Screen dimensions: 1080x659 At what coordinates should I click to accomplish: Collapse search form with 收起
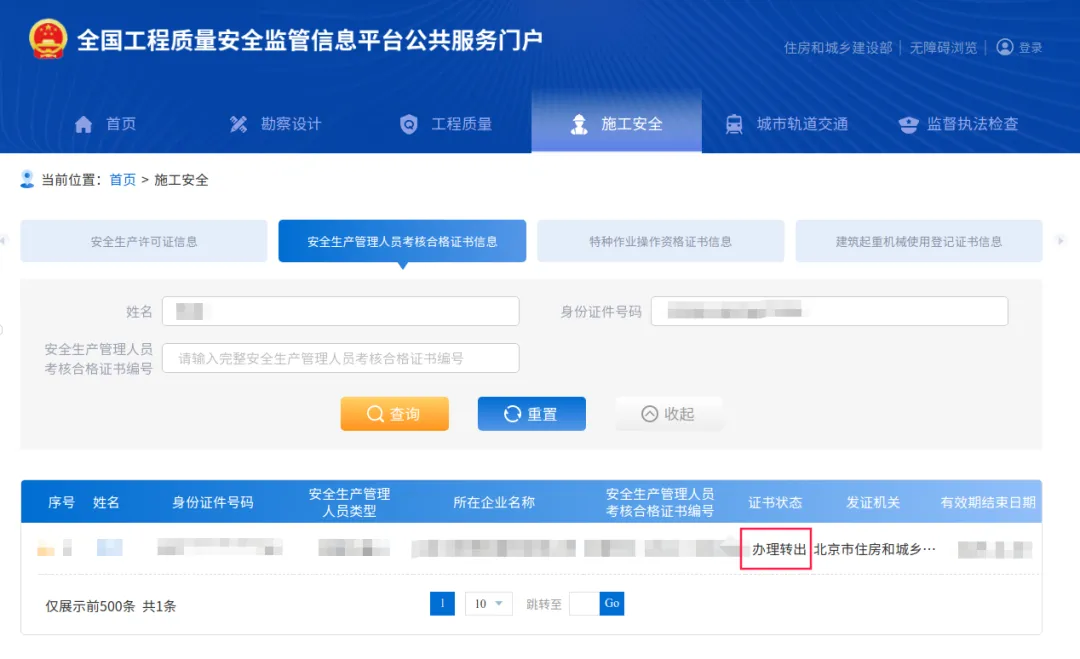(x=668, y=414)
